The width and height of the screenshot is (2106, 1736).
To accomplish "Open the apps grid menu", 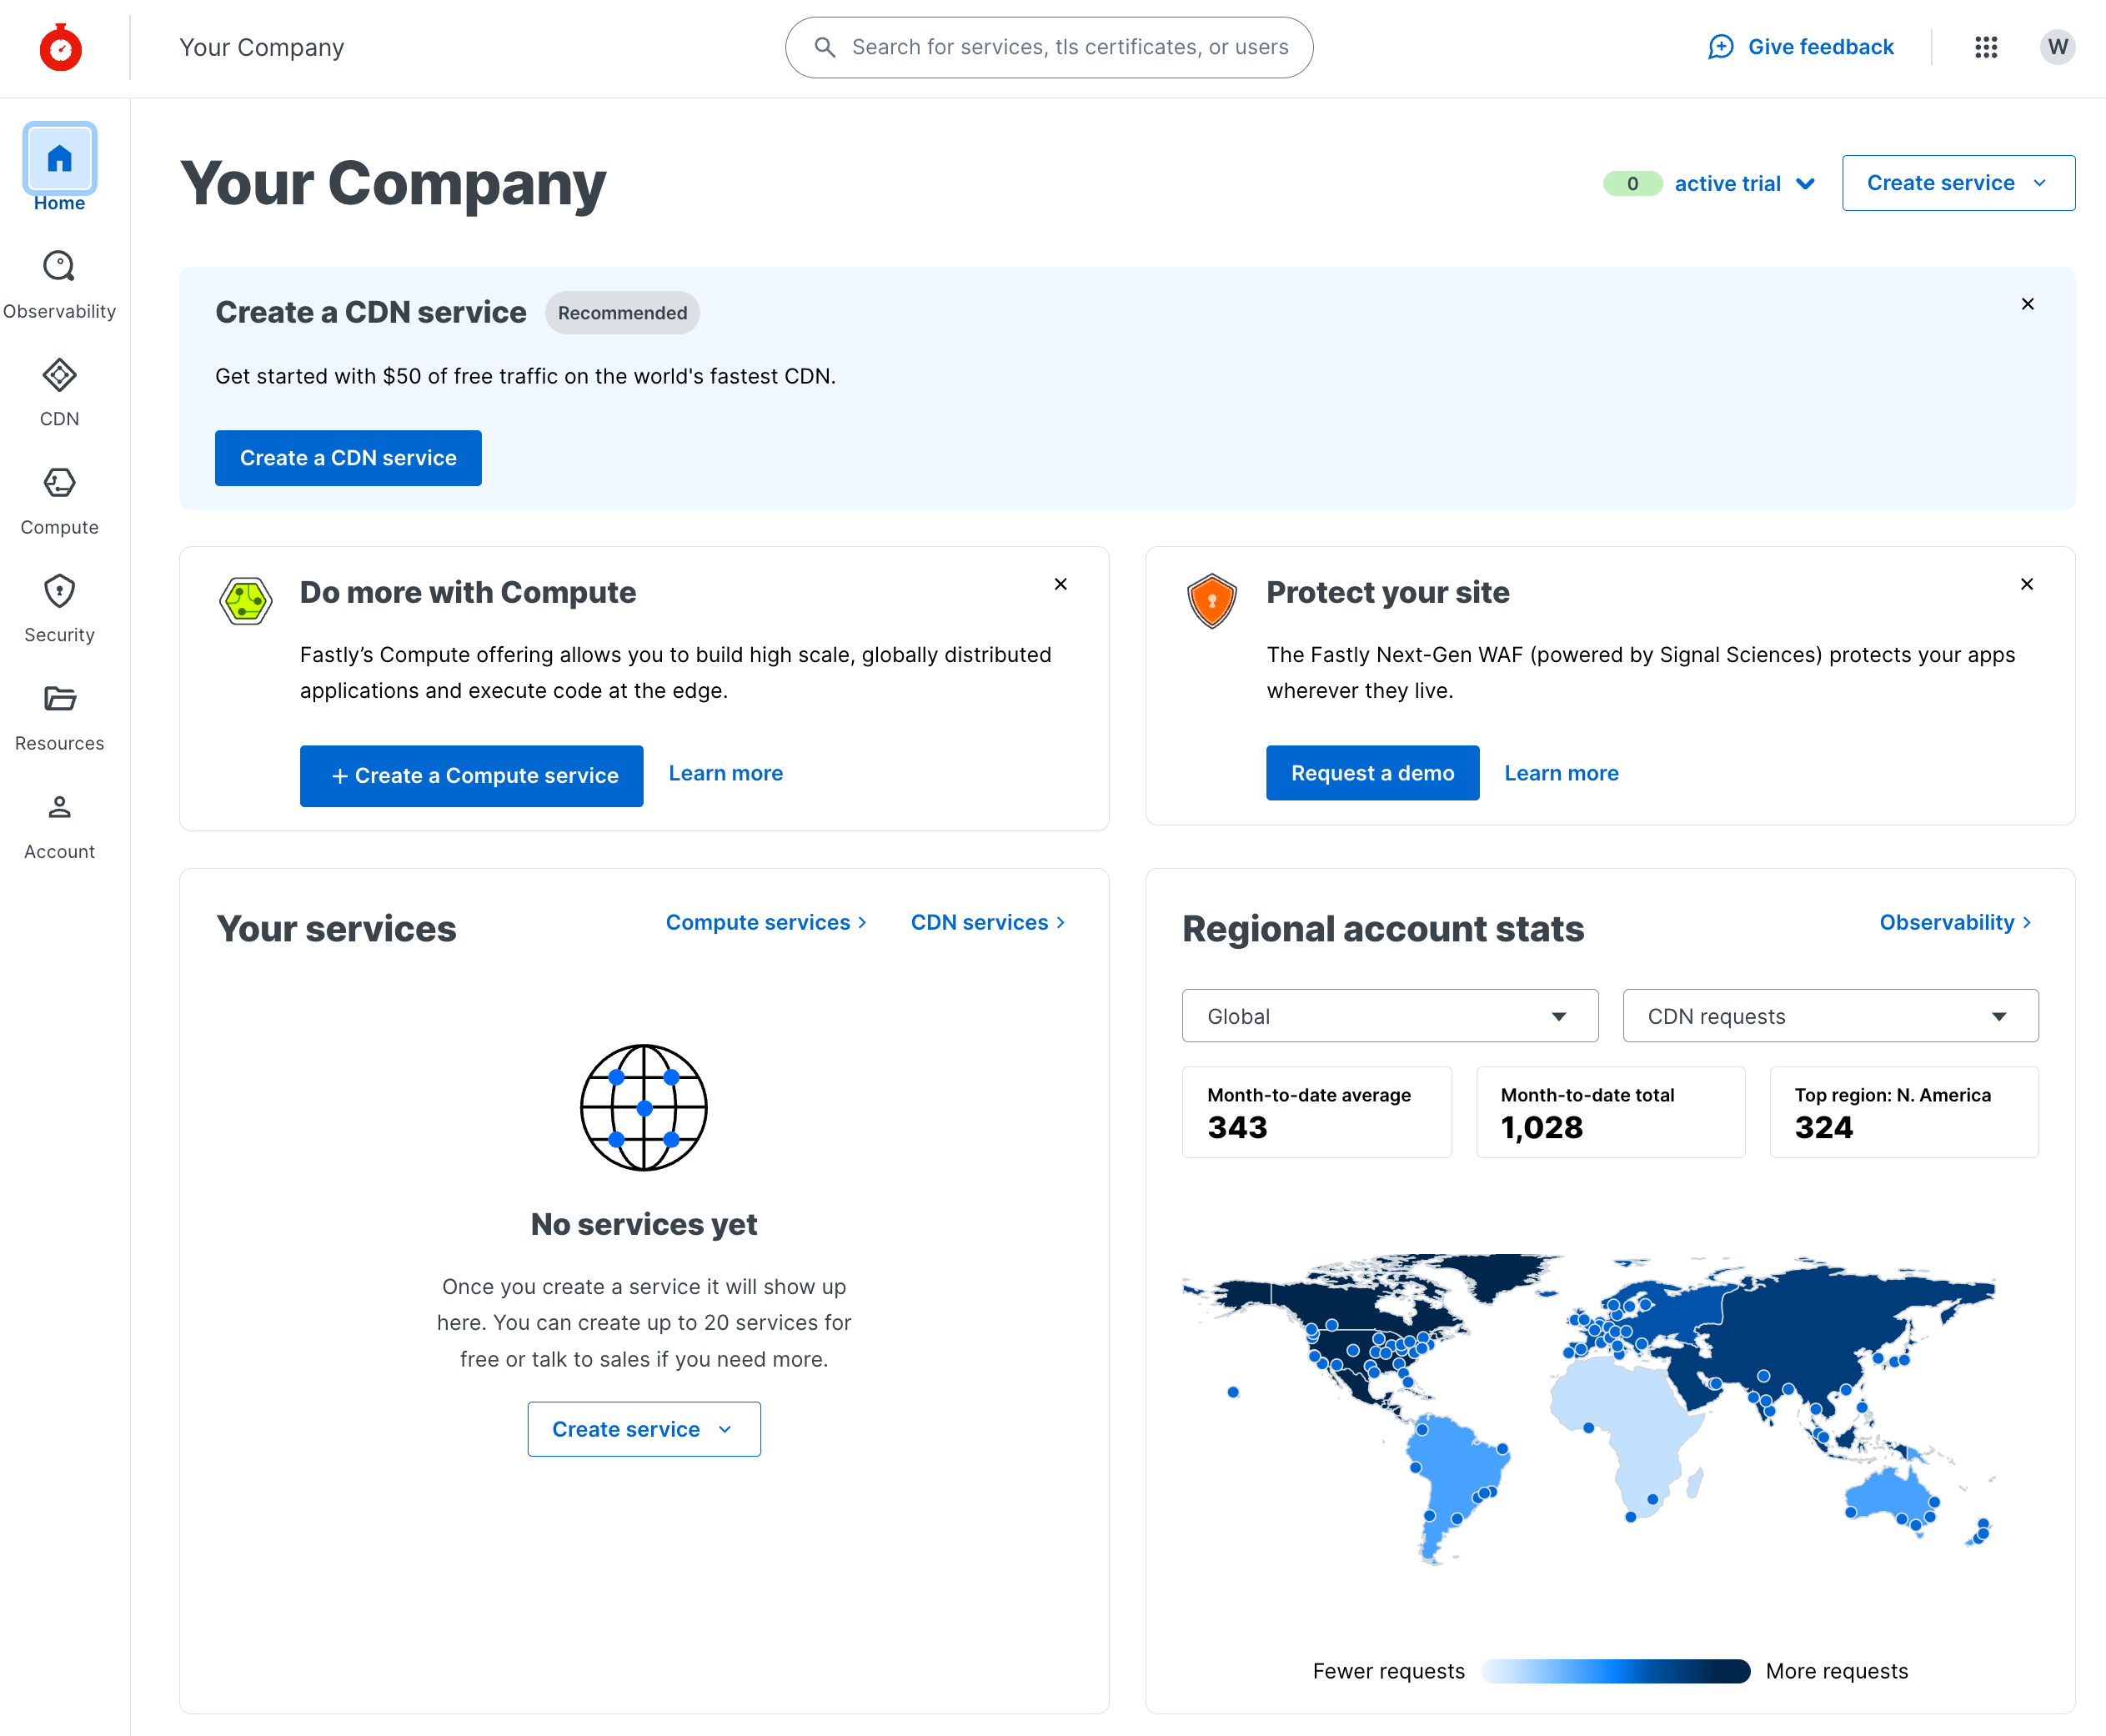I will click(x=1986, y=47).
